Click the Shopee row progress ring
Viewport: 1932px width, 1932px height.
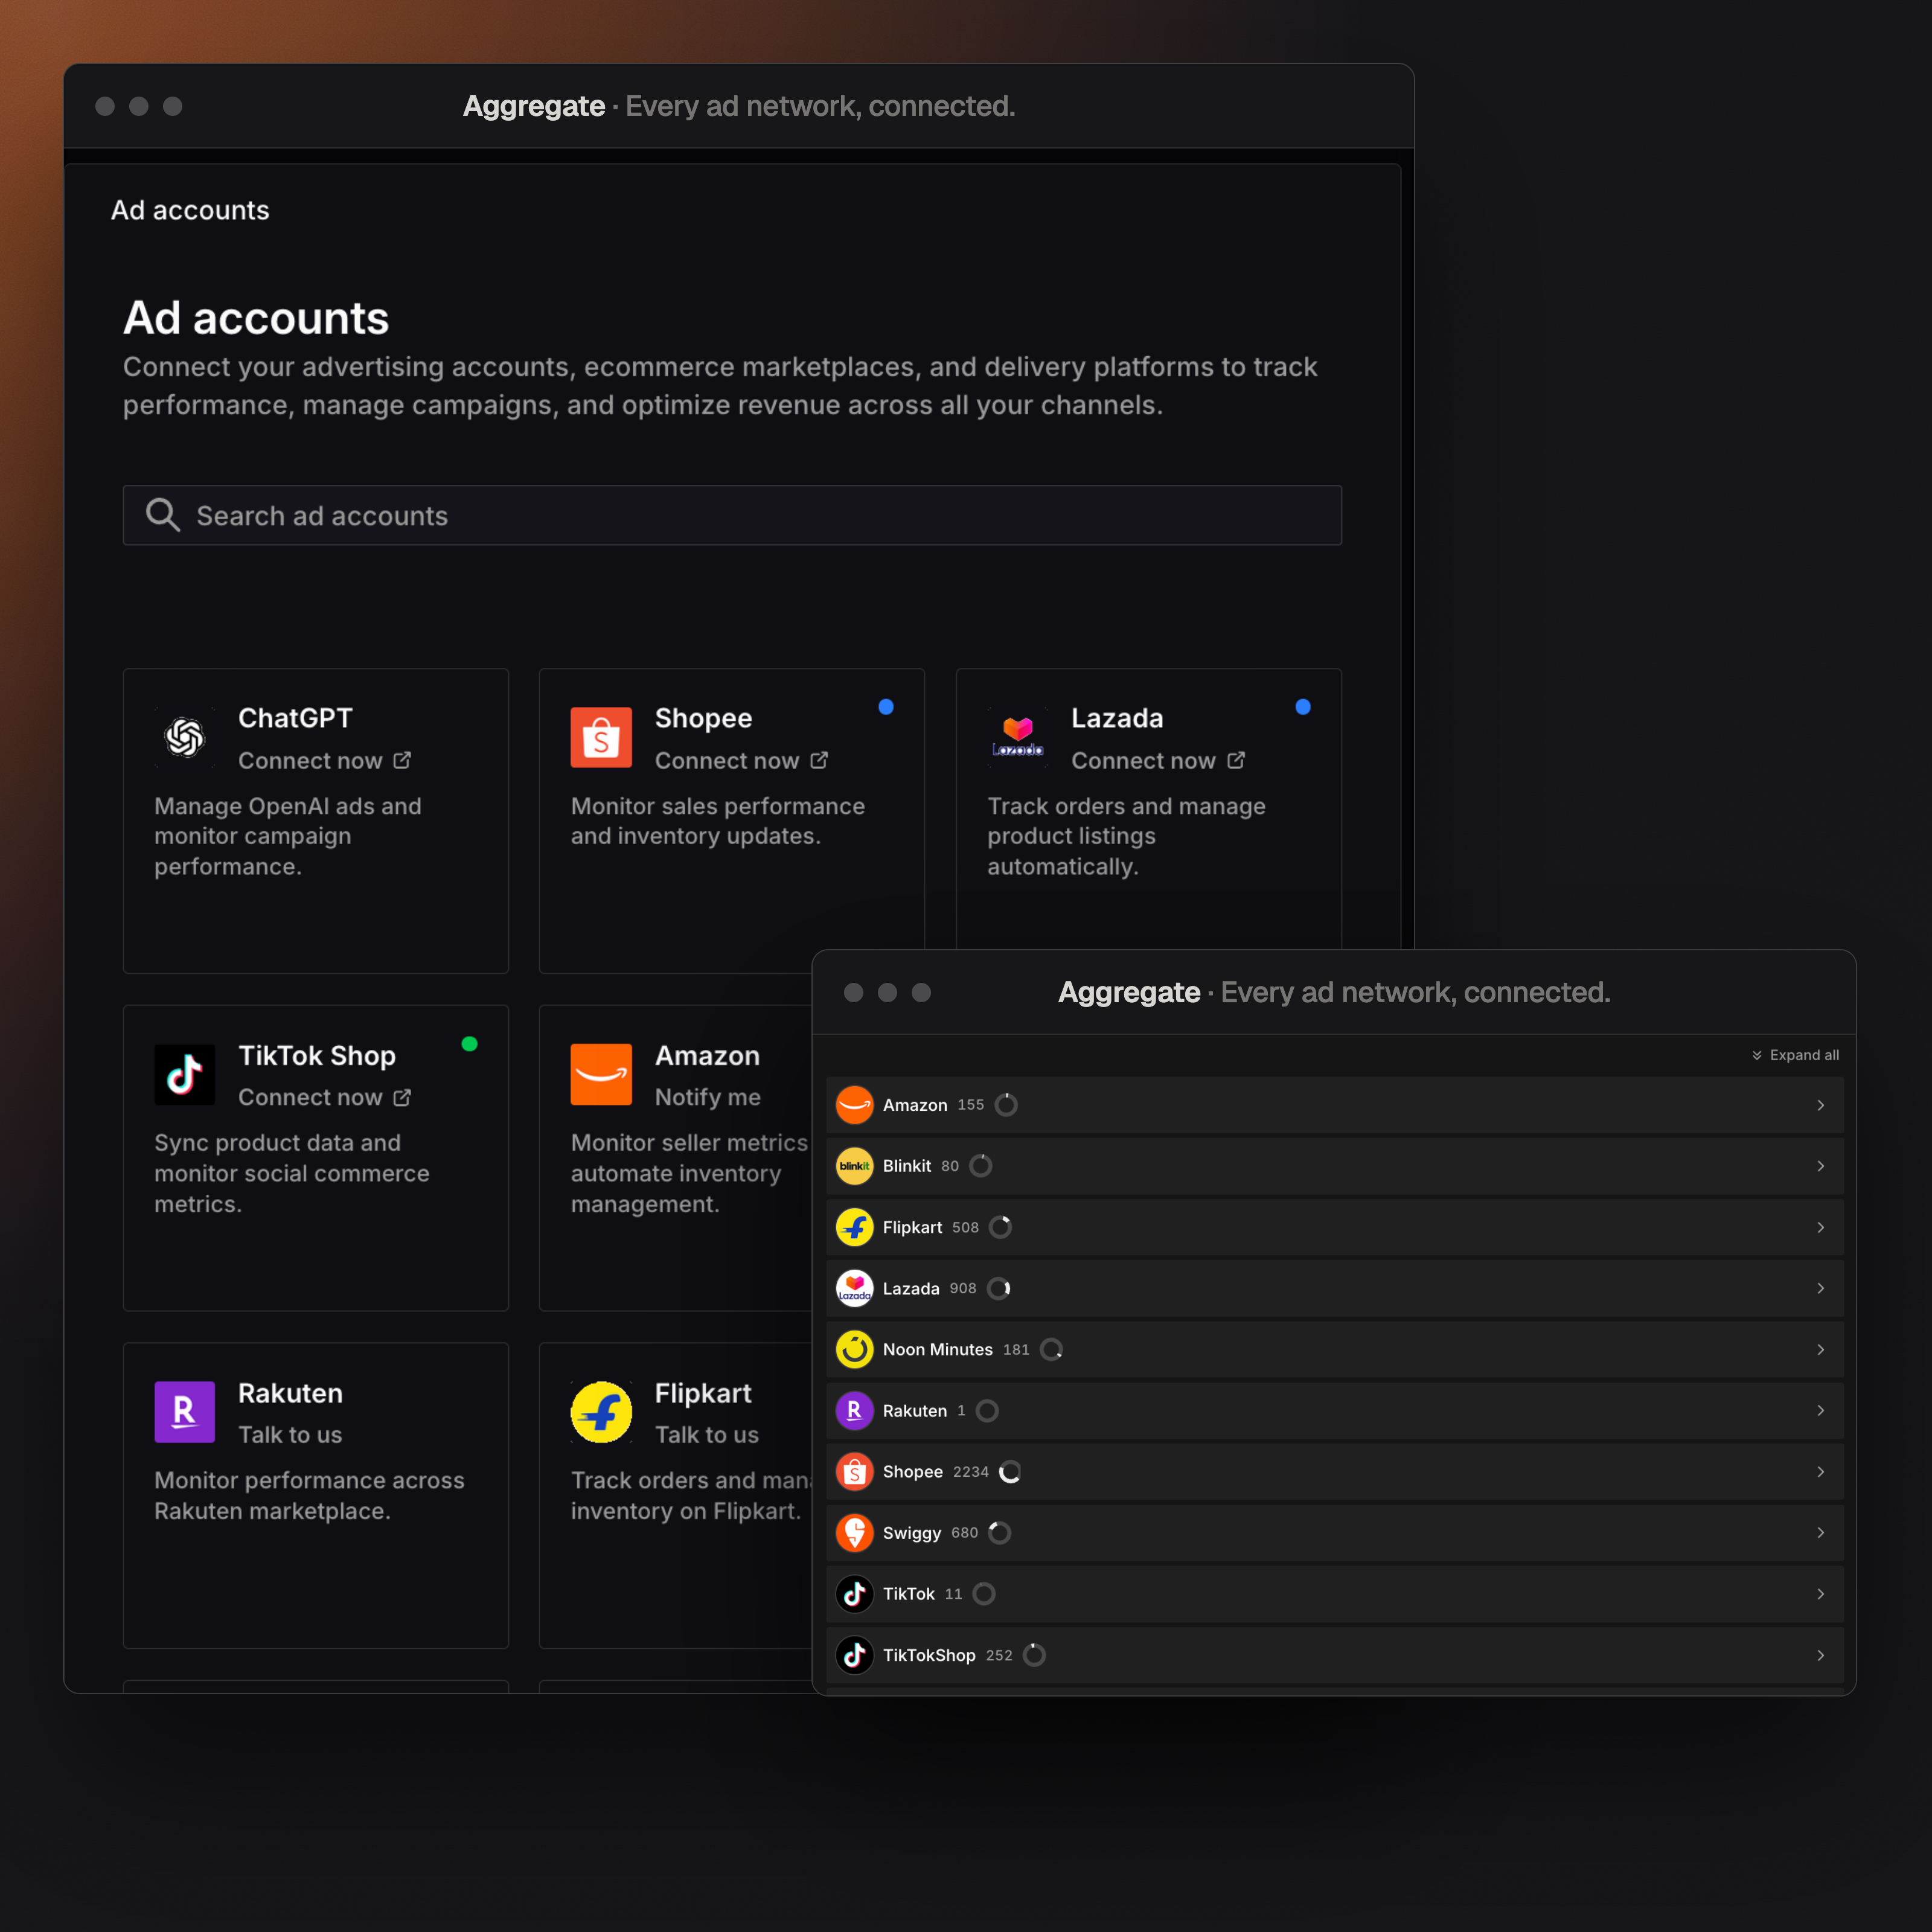[x=1010, y=1471]
